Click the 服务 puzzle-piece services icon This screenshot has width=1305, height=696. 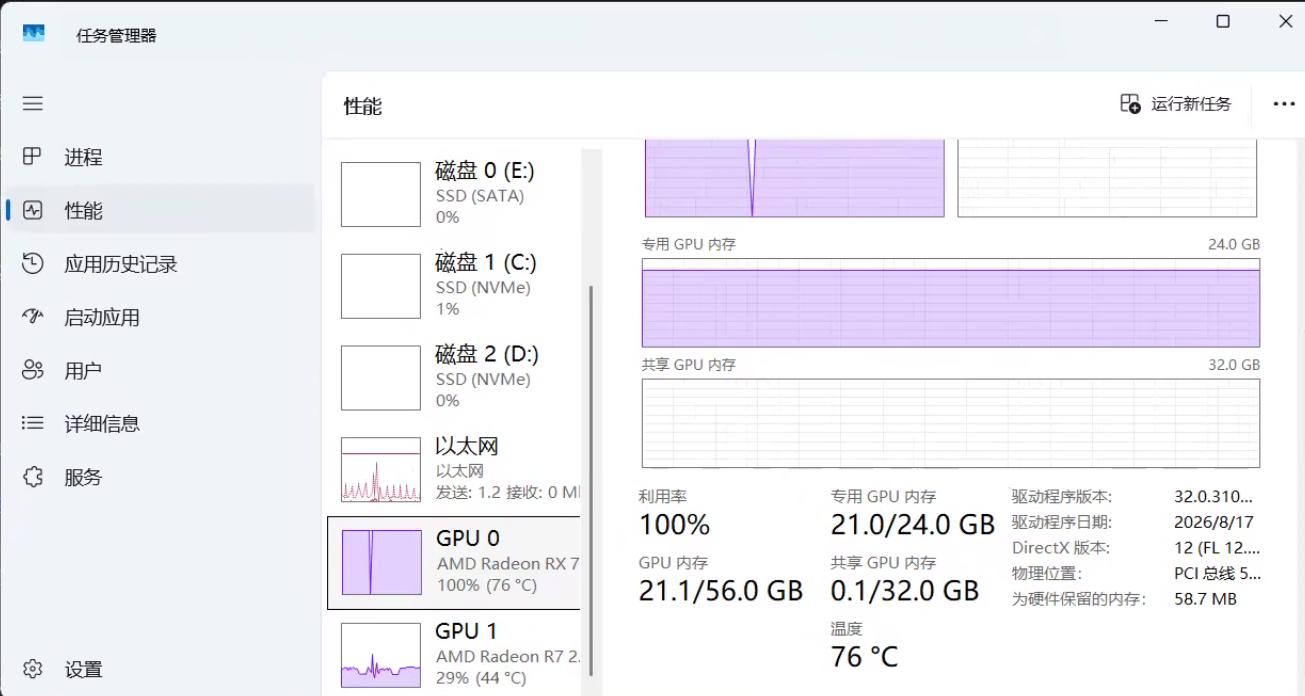(x=33, y=477)
